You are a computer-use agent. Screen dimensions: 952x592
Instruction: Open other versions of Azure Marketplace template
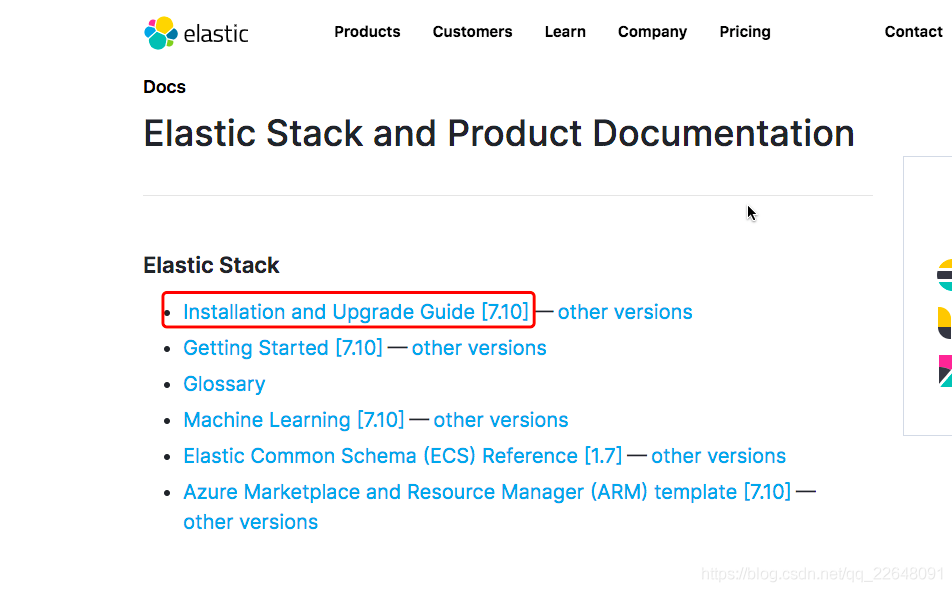point(251,522)
